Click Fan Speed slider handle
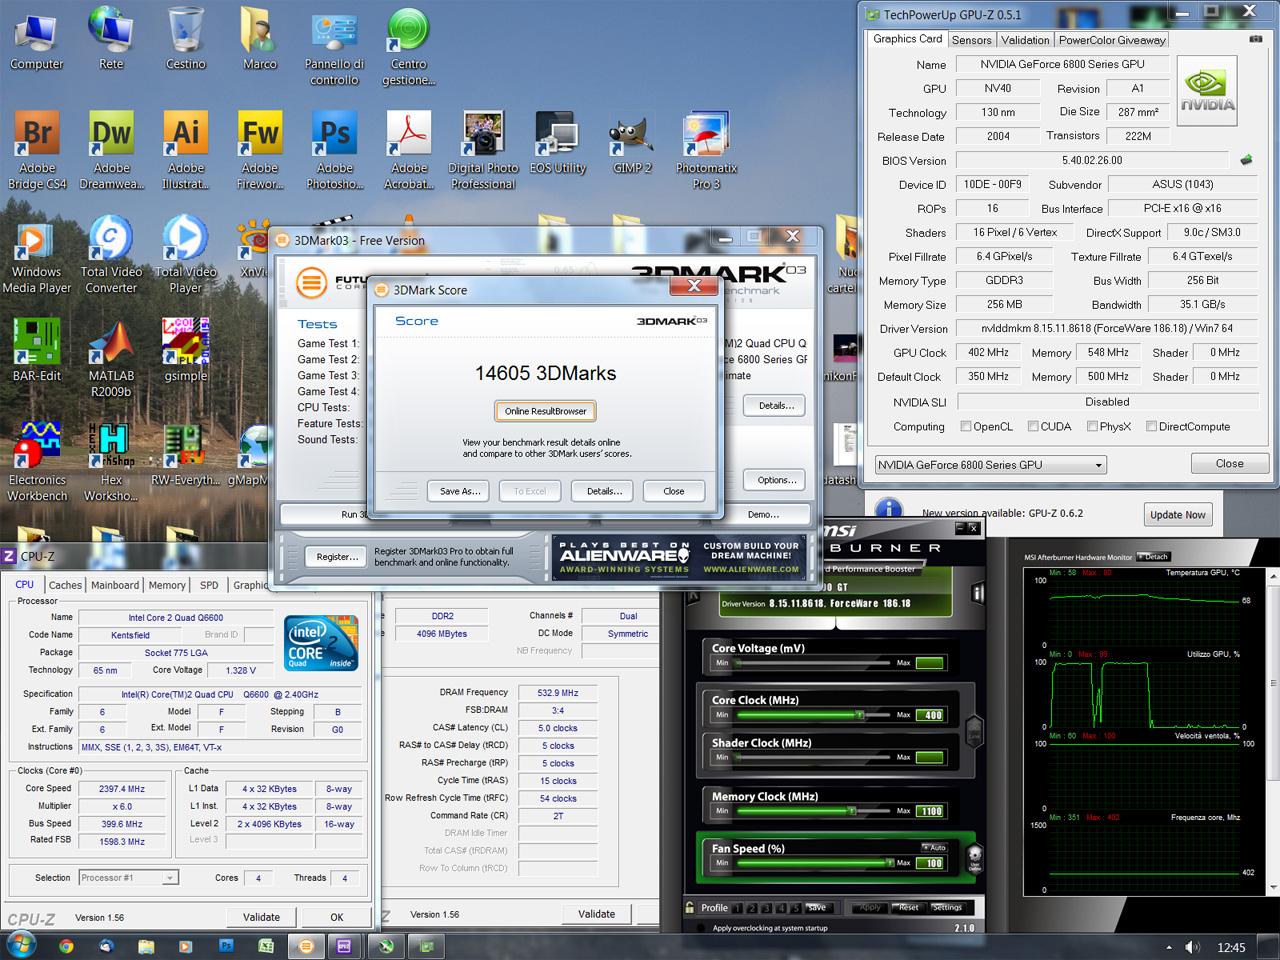 (889, 863)
